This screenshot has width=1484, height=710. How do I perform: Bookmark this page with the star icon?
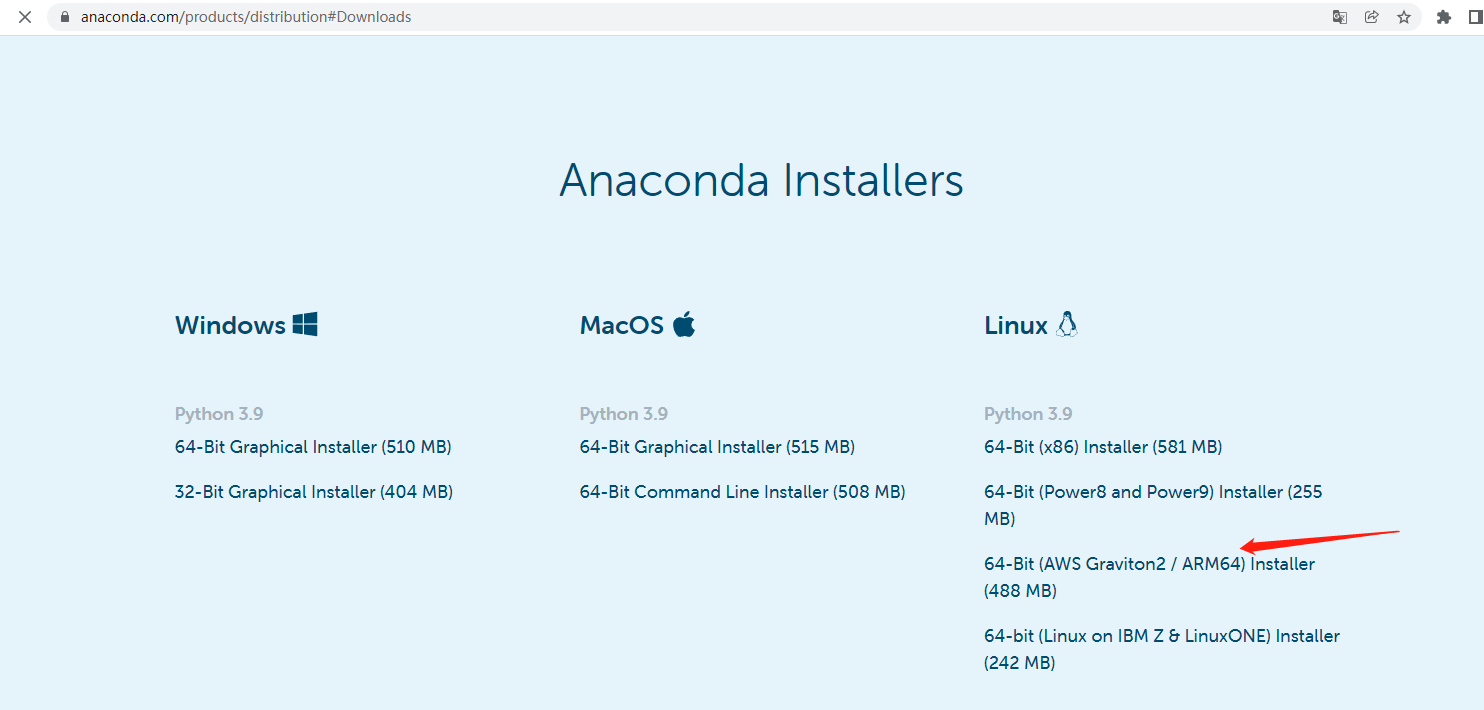click(x=1404, y=17)
